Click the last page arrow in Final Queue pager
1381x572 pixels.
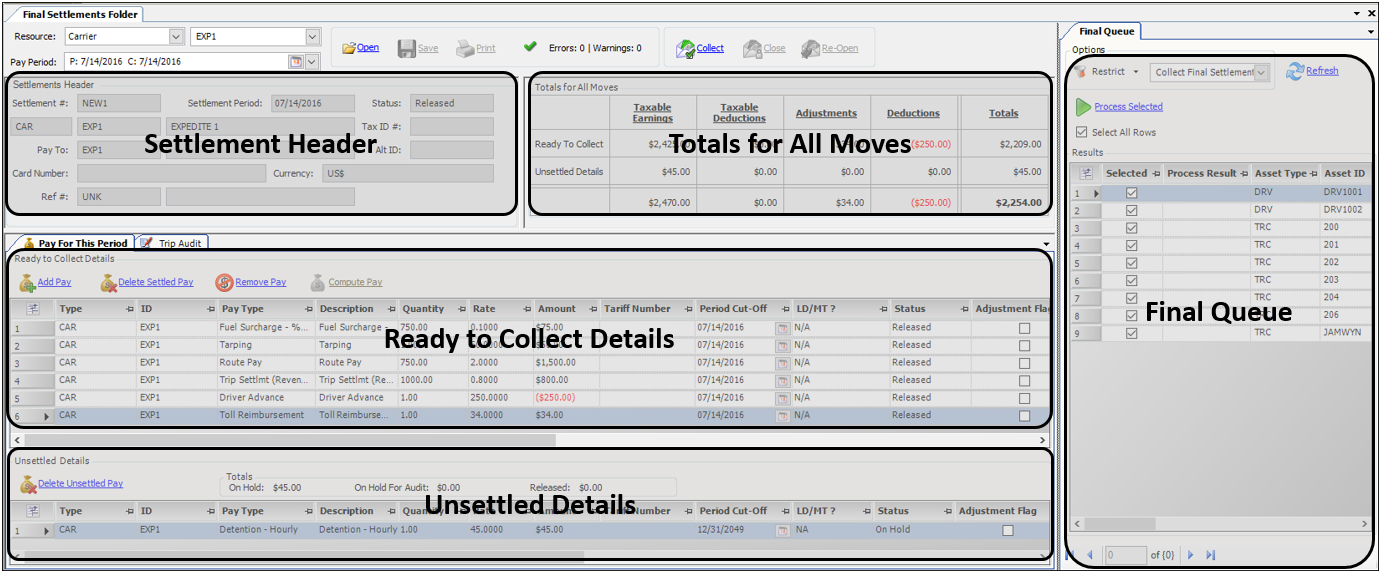1211,554
